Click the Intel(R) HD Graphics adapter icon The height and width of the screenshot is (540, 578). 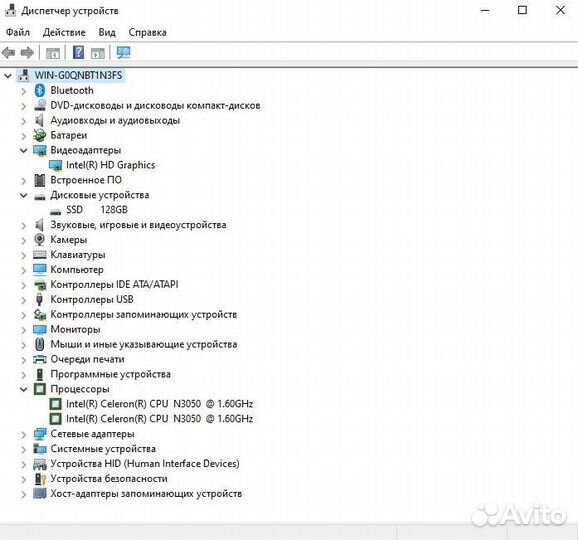tap(55, 165)
